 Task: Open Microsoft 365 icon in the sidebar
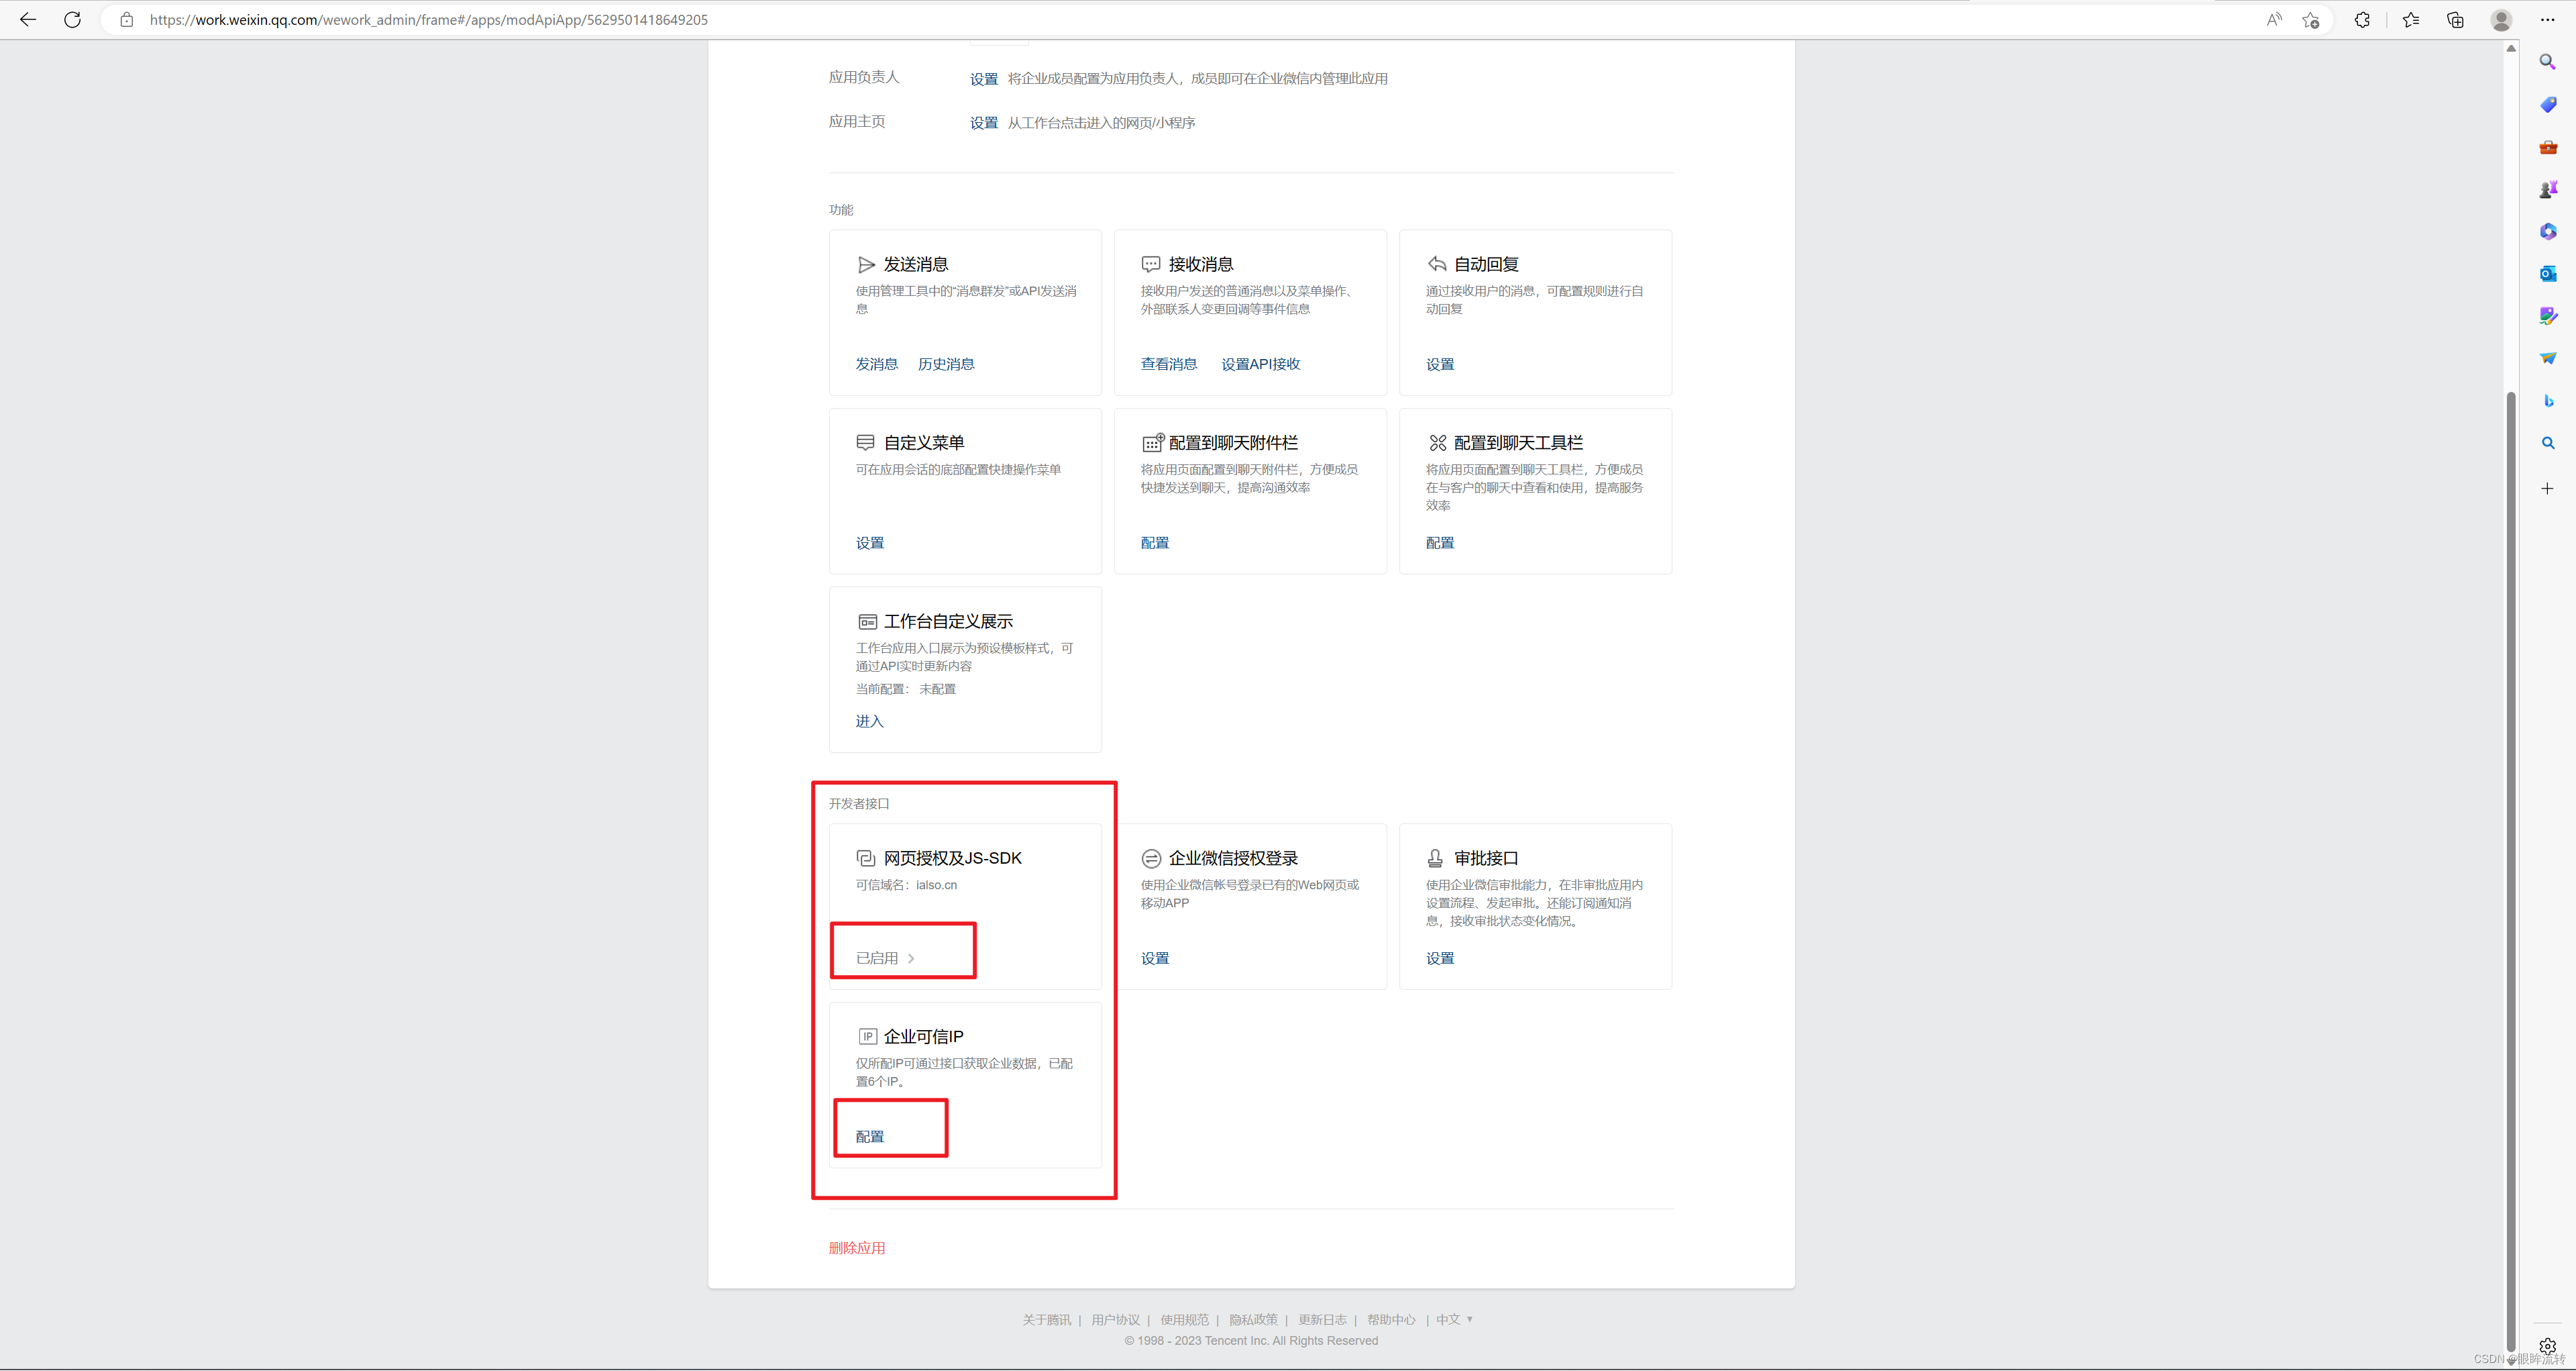[x=2548, y=231]
